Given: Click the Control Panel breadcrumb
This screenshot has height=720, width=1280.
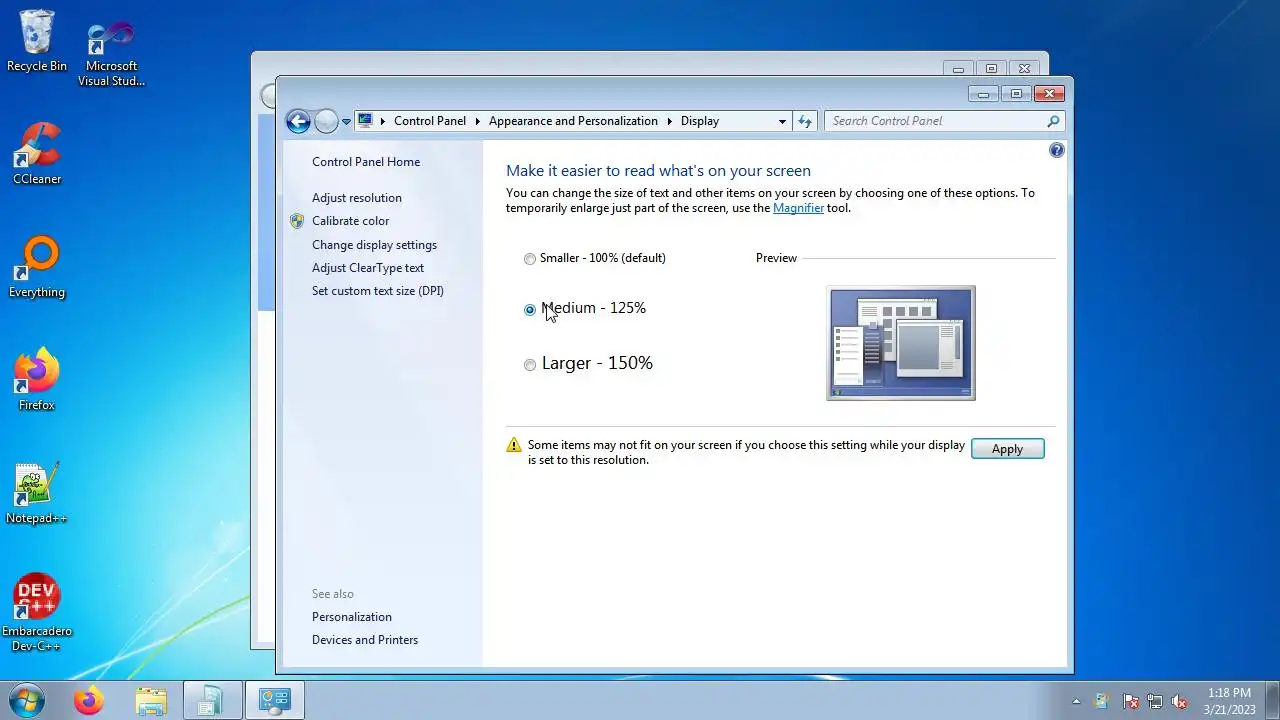Looking at the screenshot, I should pos(430,121).
